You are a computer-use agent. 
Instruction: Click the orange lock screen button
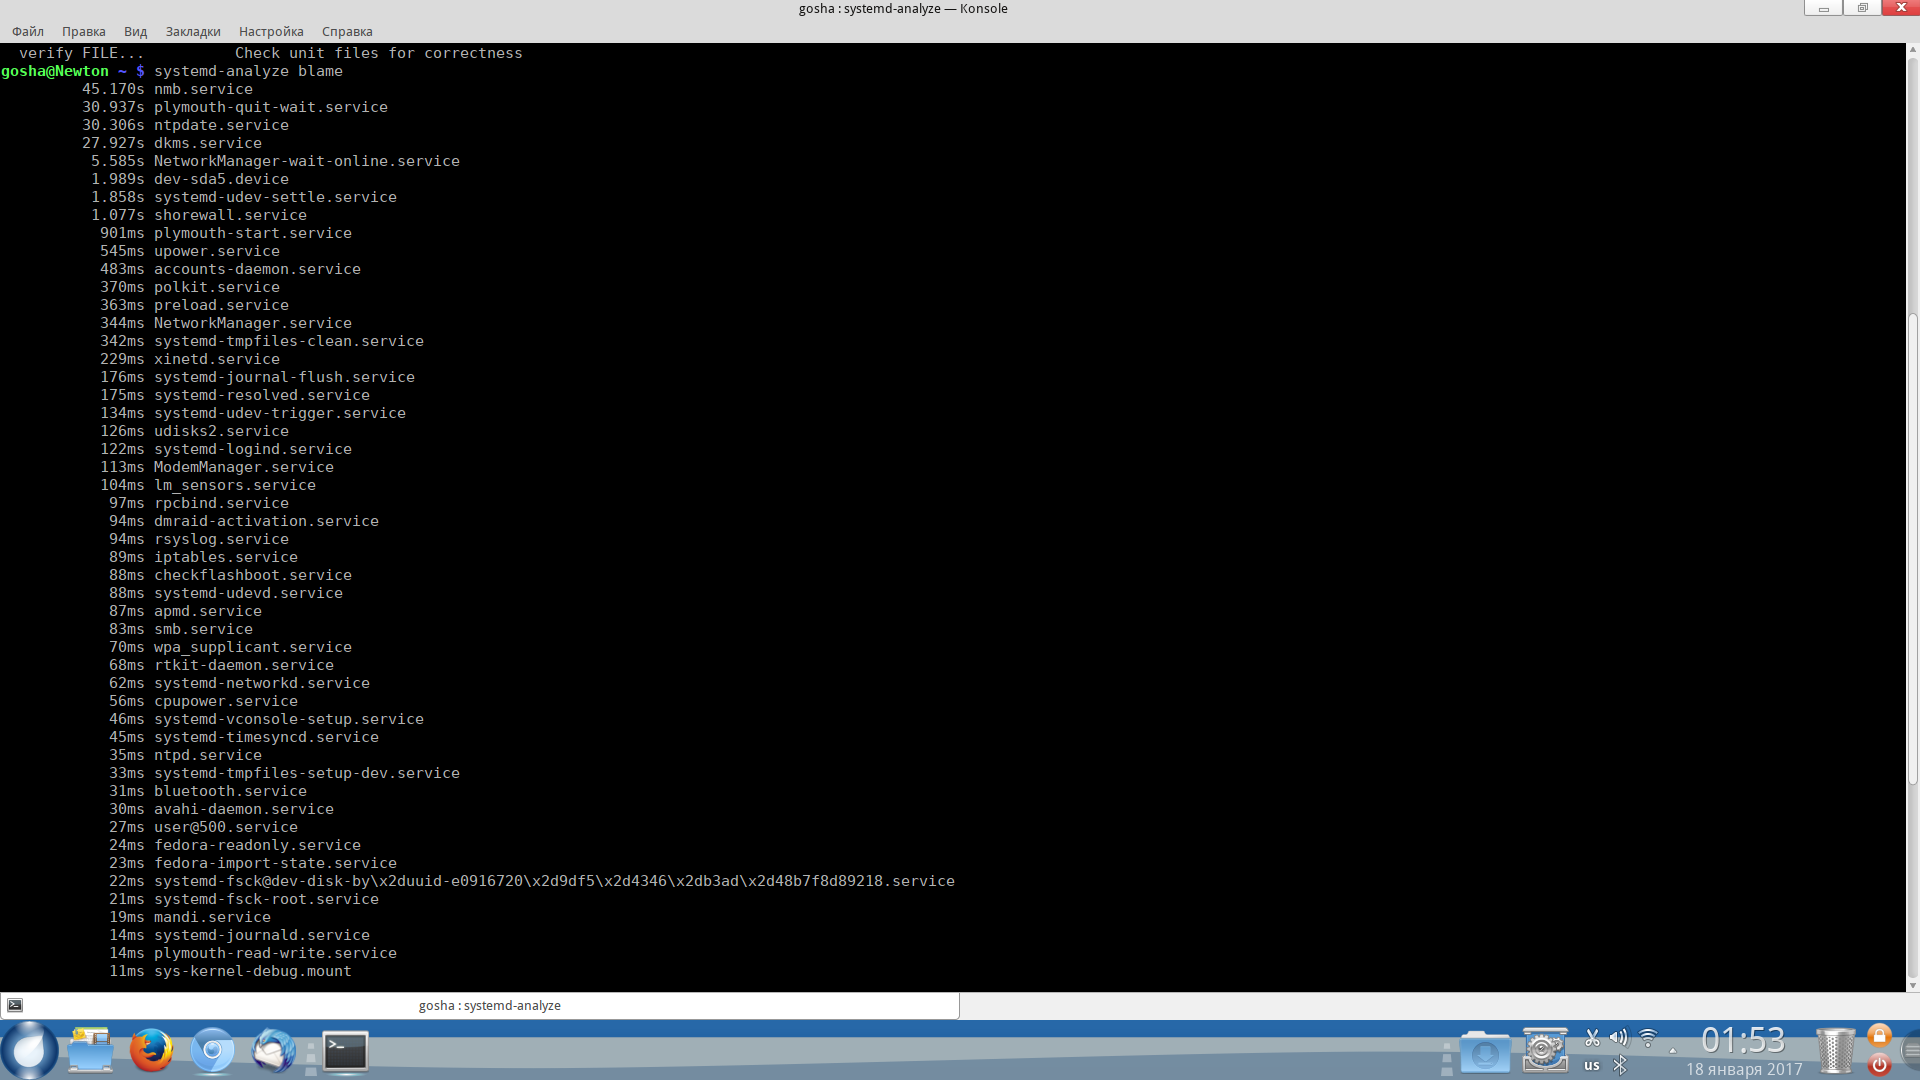(x=1879, y=1036)
